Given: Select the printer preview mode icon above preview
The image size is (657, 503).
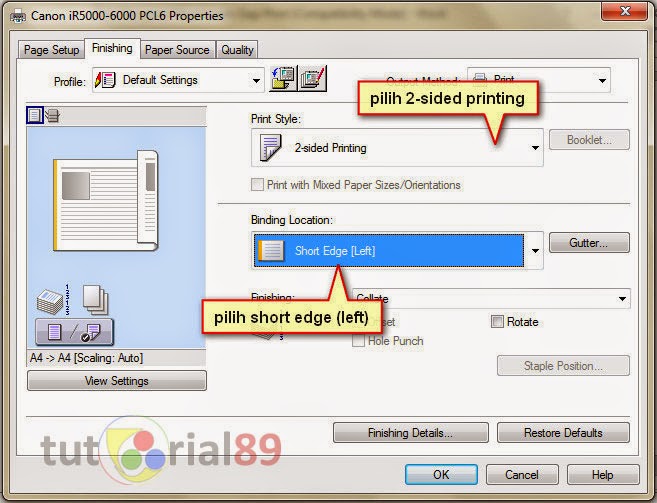Looking at the screenshot, I should click(x=52, y=115).
